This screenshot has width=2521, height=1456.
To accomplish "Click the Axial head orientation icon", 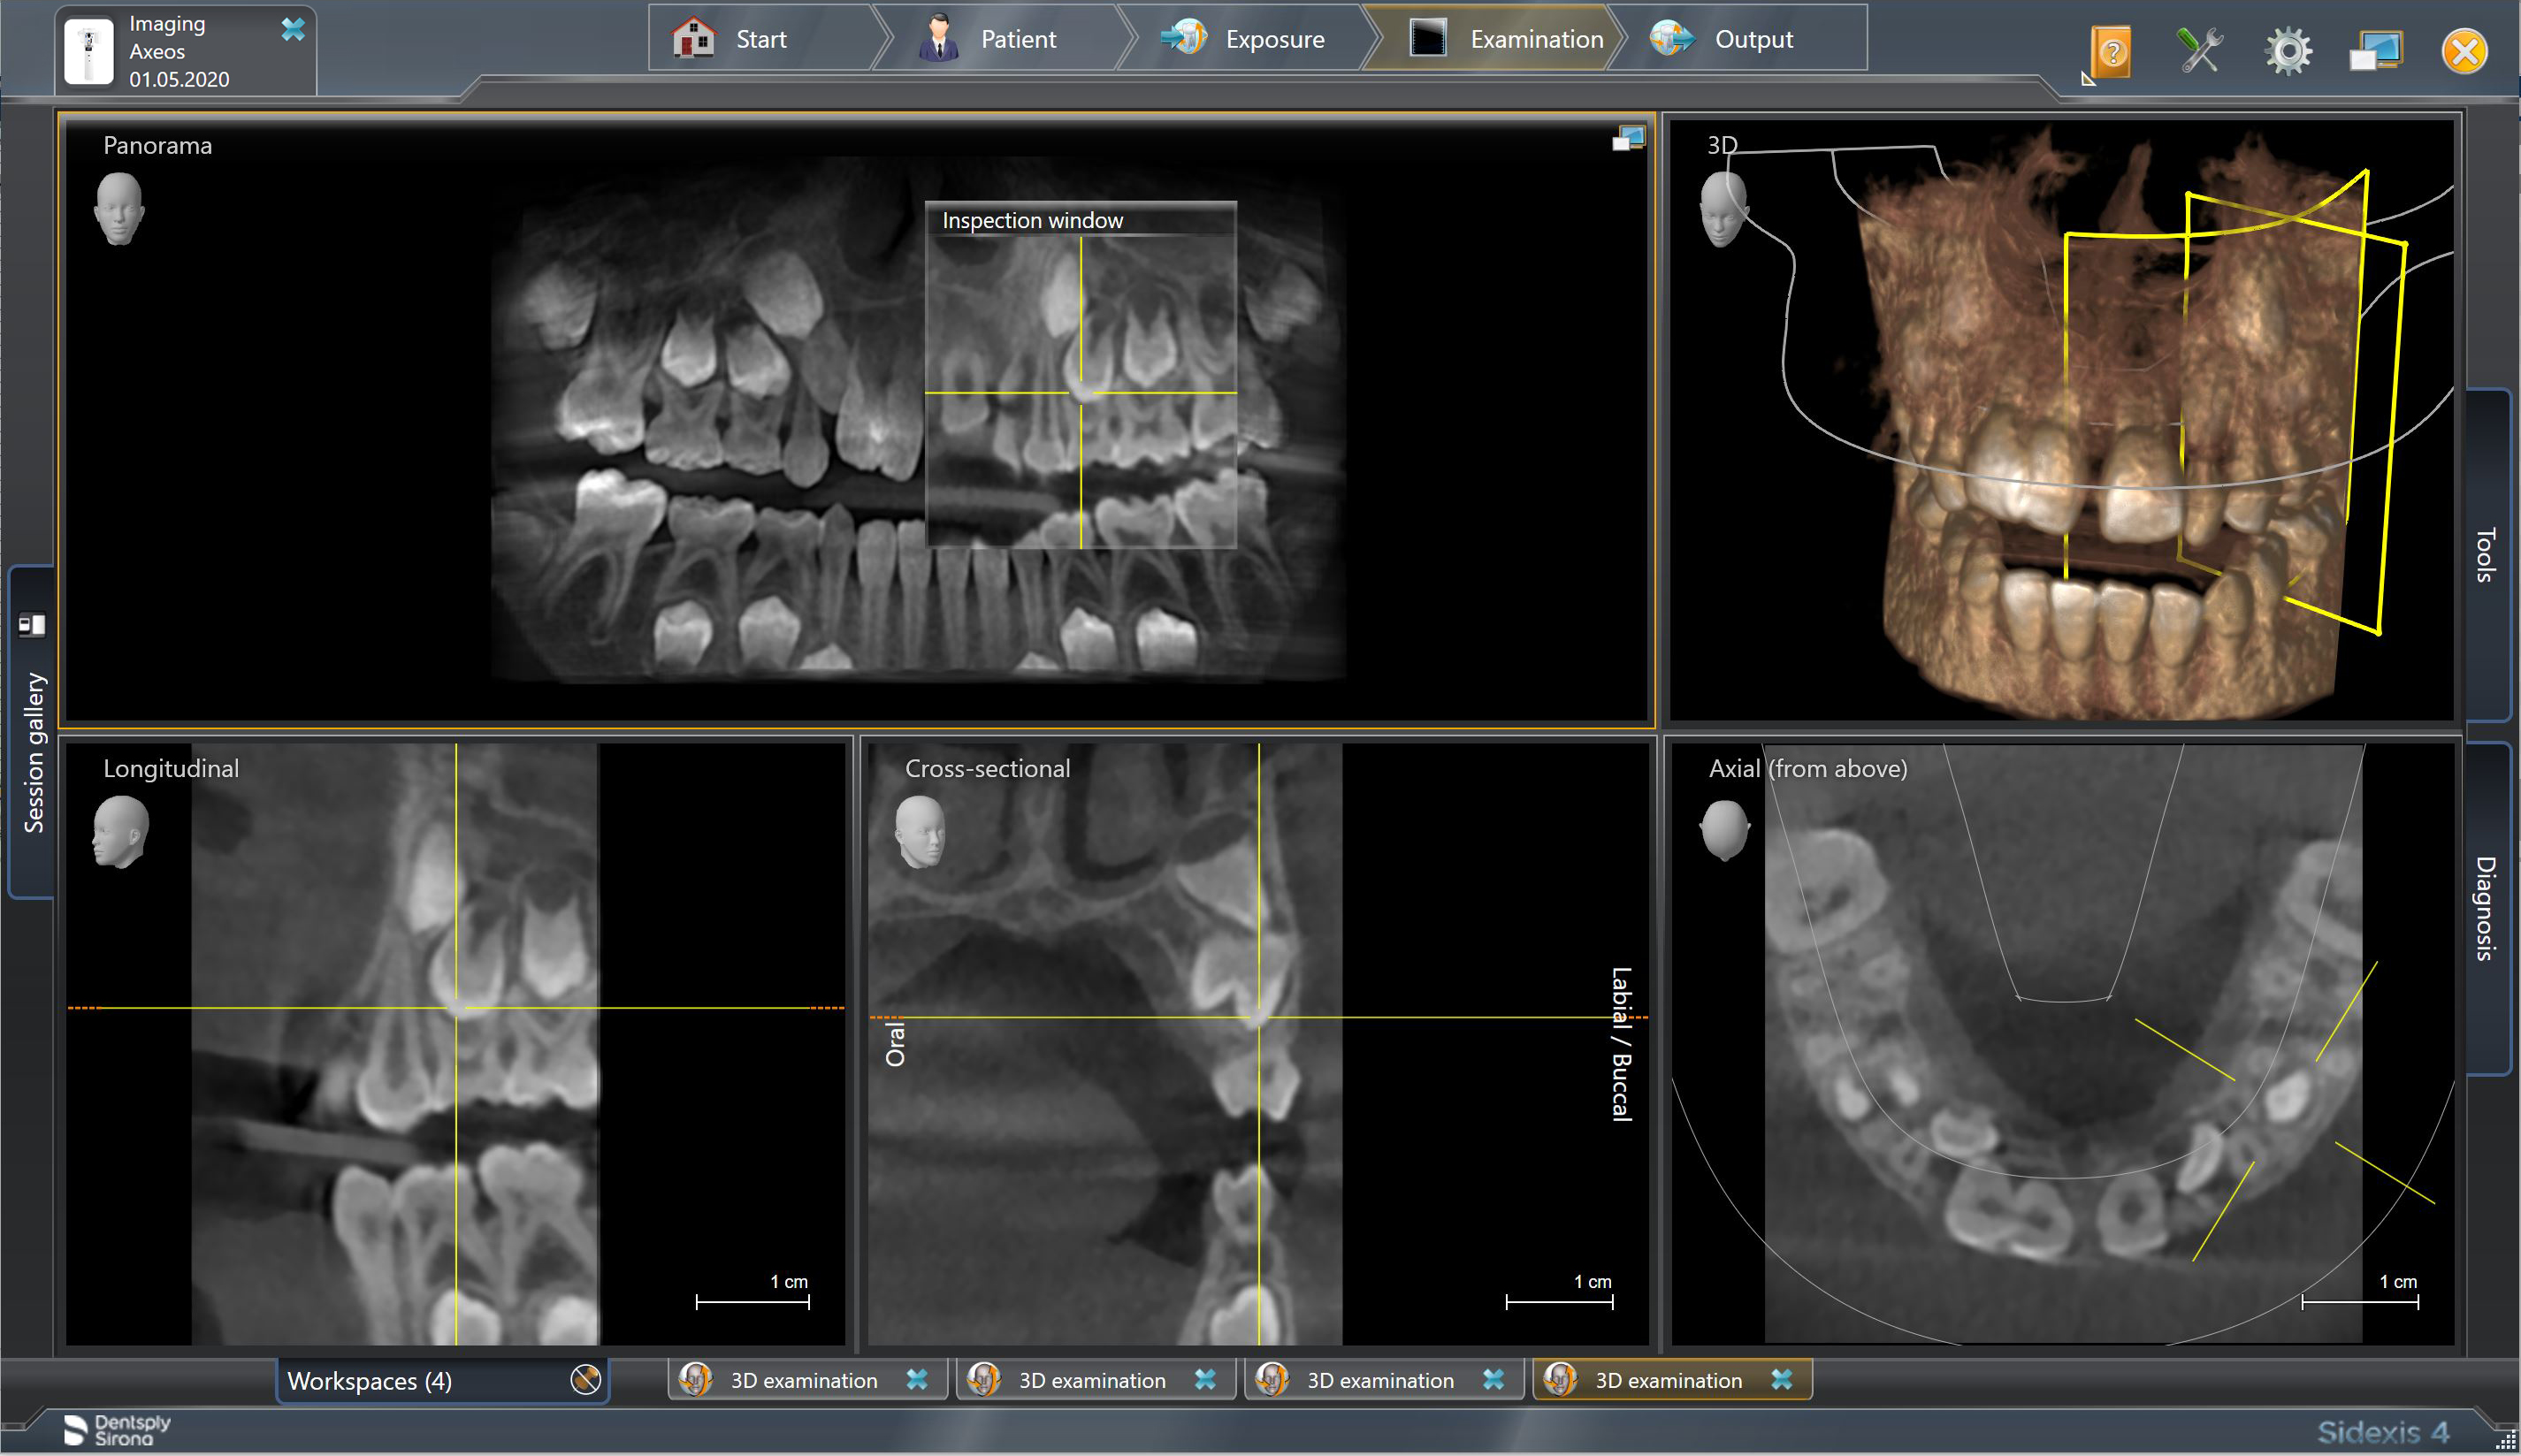I will point(1725,831).
